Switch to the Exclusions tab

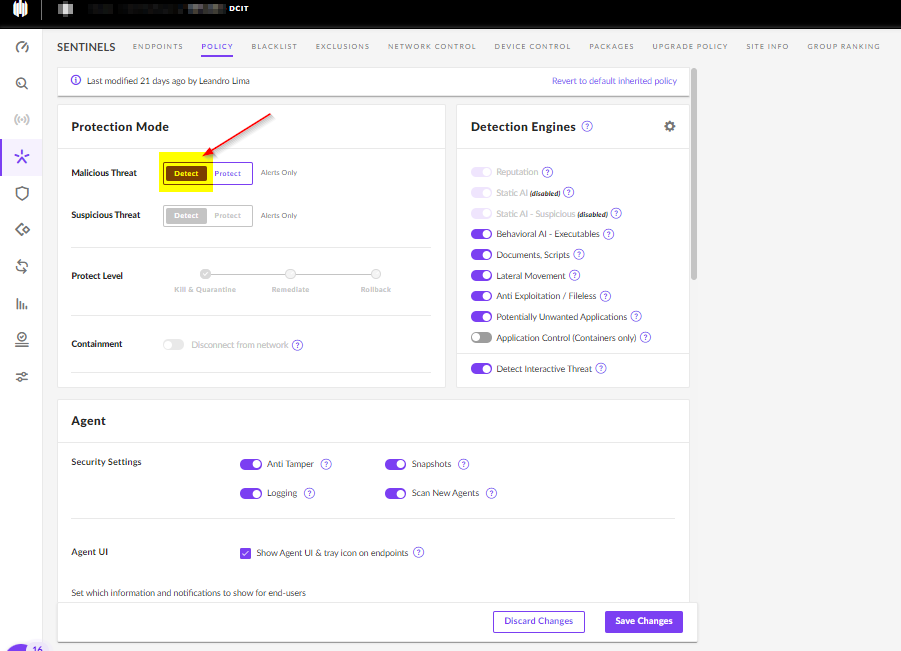(x=342, y=47)
